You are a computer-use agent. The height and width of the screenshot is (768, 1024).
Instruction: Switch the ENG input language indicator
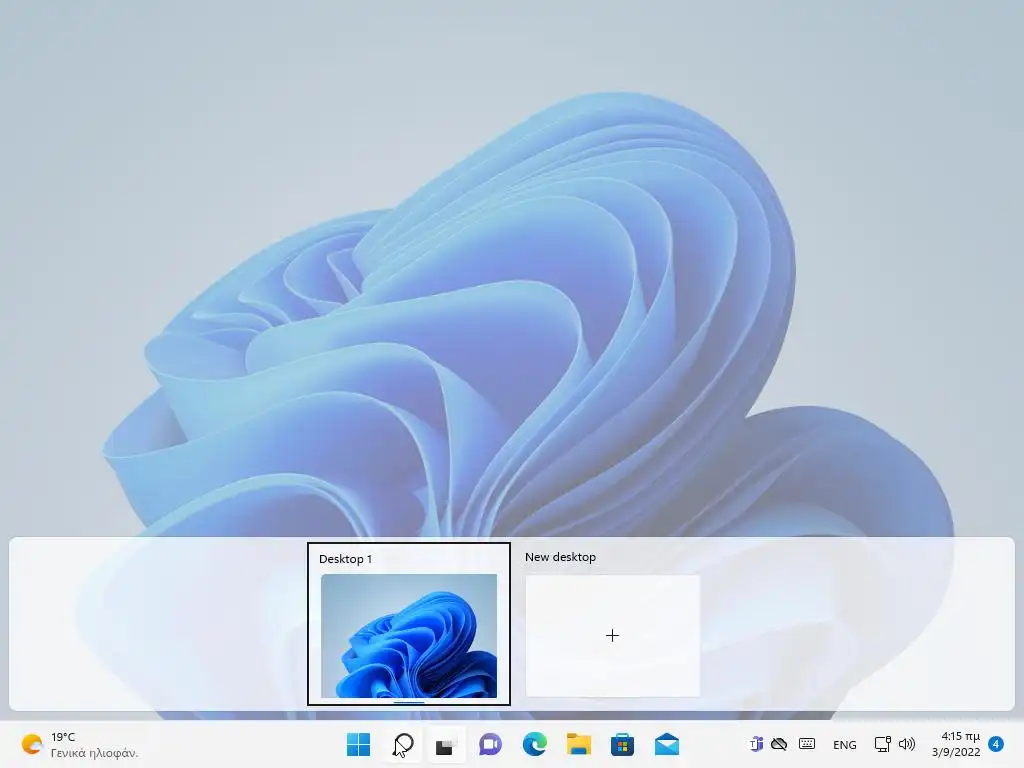(x=844, y=744)
